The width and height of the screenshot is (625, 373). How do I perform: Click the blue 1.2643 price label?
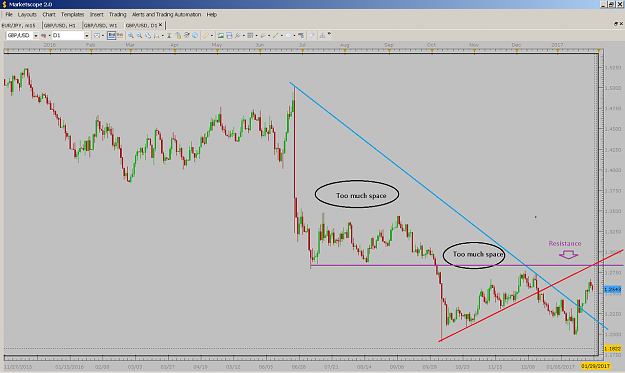point(612,289)
